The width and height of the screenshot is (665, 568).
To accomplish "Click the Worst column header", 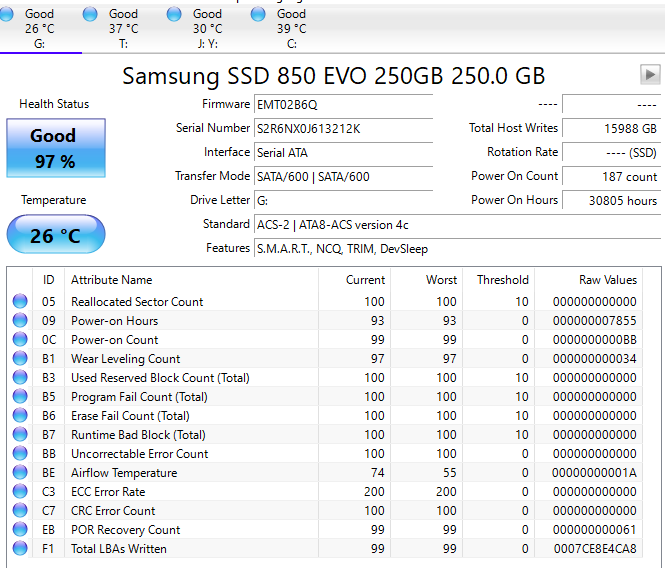I will coord(426,280).
